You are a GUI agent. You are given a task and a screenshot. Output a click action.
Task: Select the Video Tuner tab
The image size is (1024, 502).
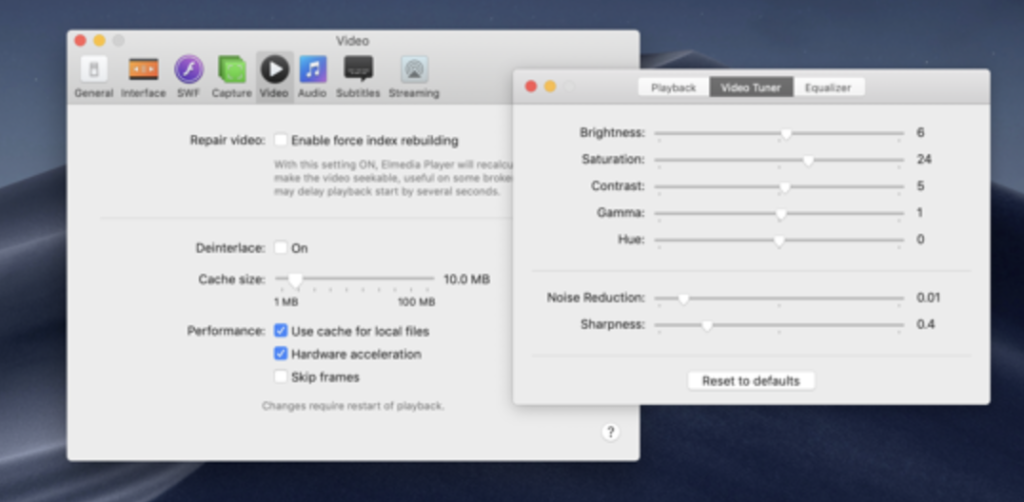point(751,87)
